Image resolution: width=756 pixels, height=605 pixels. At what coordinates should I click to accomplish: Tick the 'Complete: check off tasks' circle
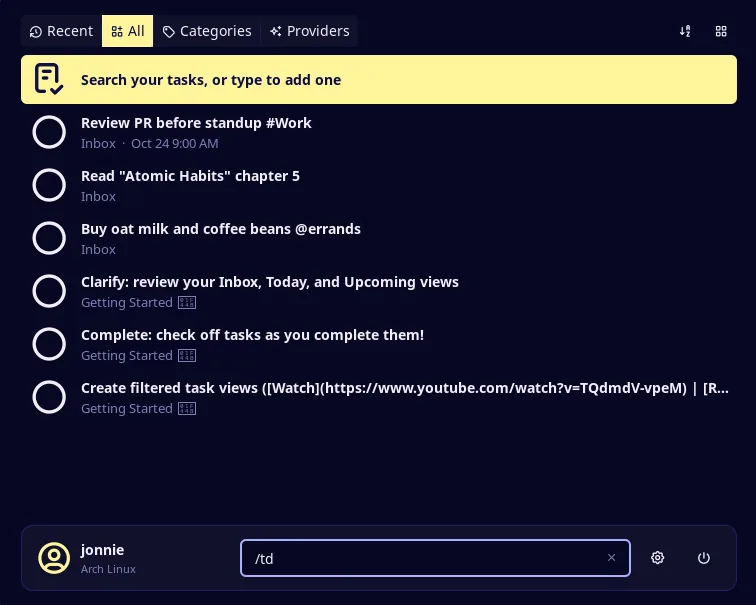pyautogui.click(x=49, y=344)
